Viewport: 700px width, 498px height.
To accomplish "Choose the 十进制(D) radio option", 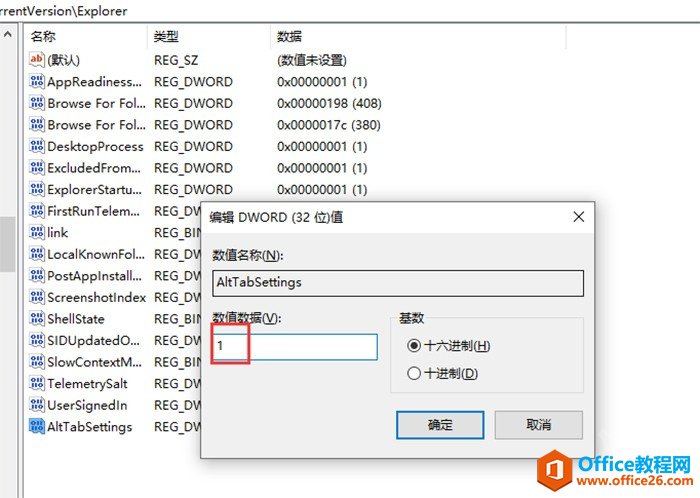I will (414, 374).
